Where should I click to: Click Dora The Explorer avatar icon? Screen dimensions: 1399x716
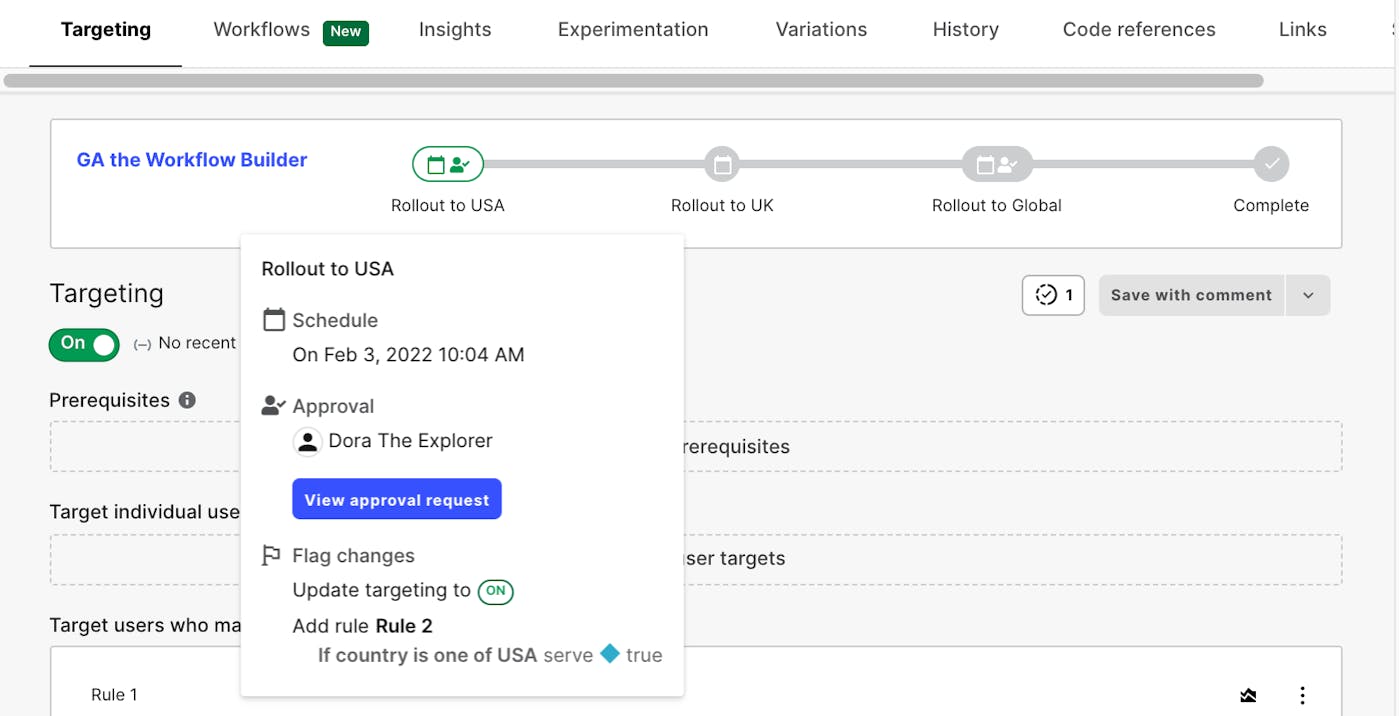click(307, 441)
